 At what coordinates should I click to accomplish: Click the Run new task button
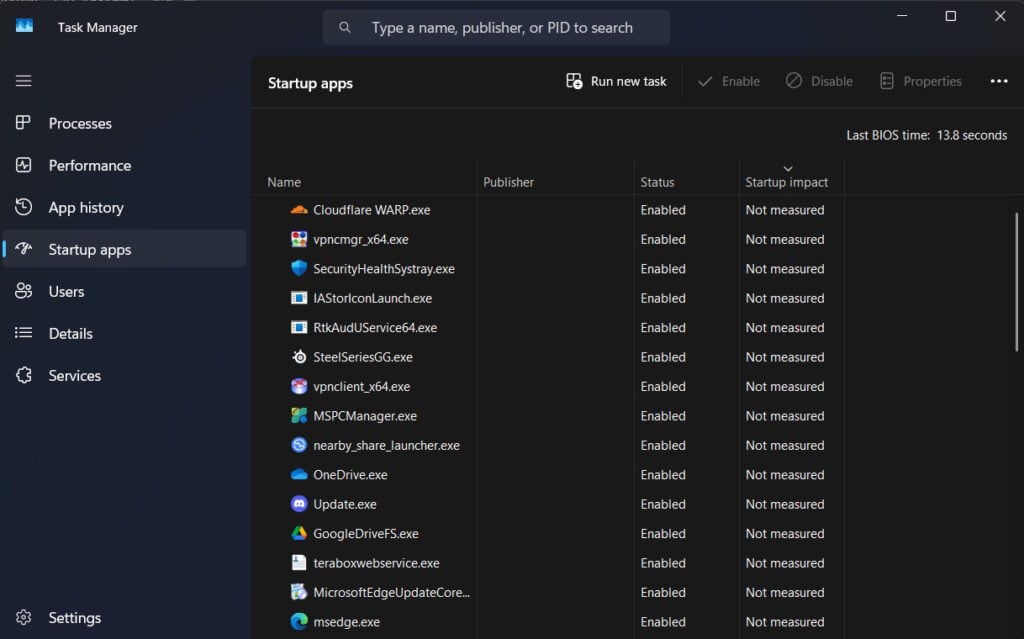(616, 82)
